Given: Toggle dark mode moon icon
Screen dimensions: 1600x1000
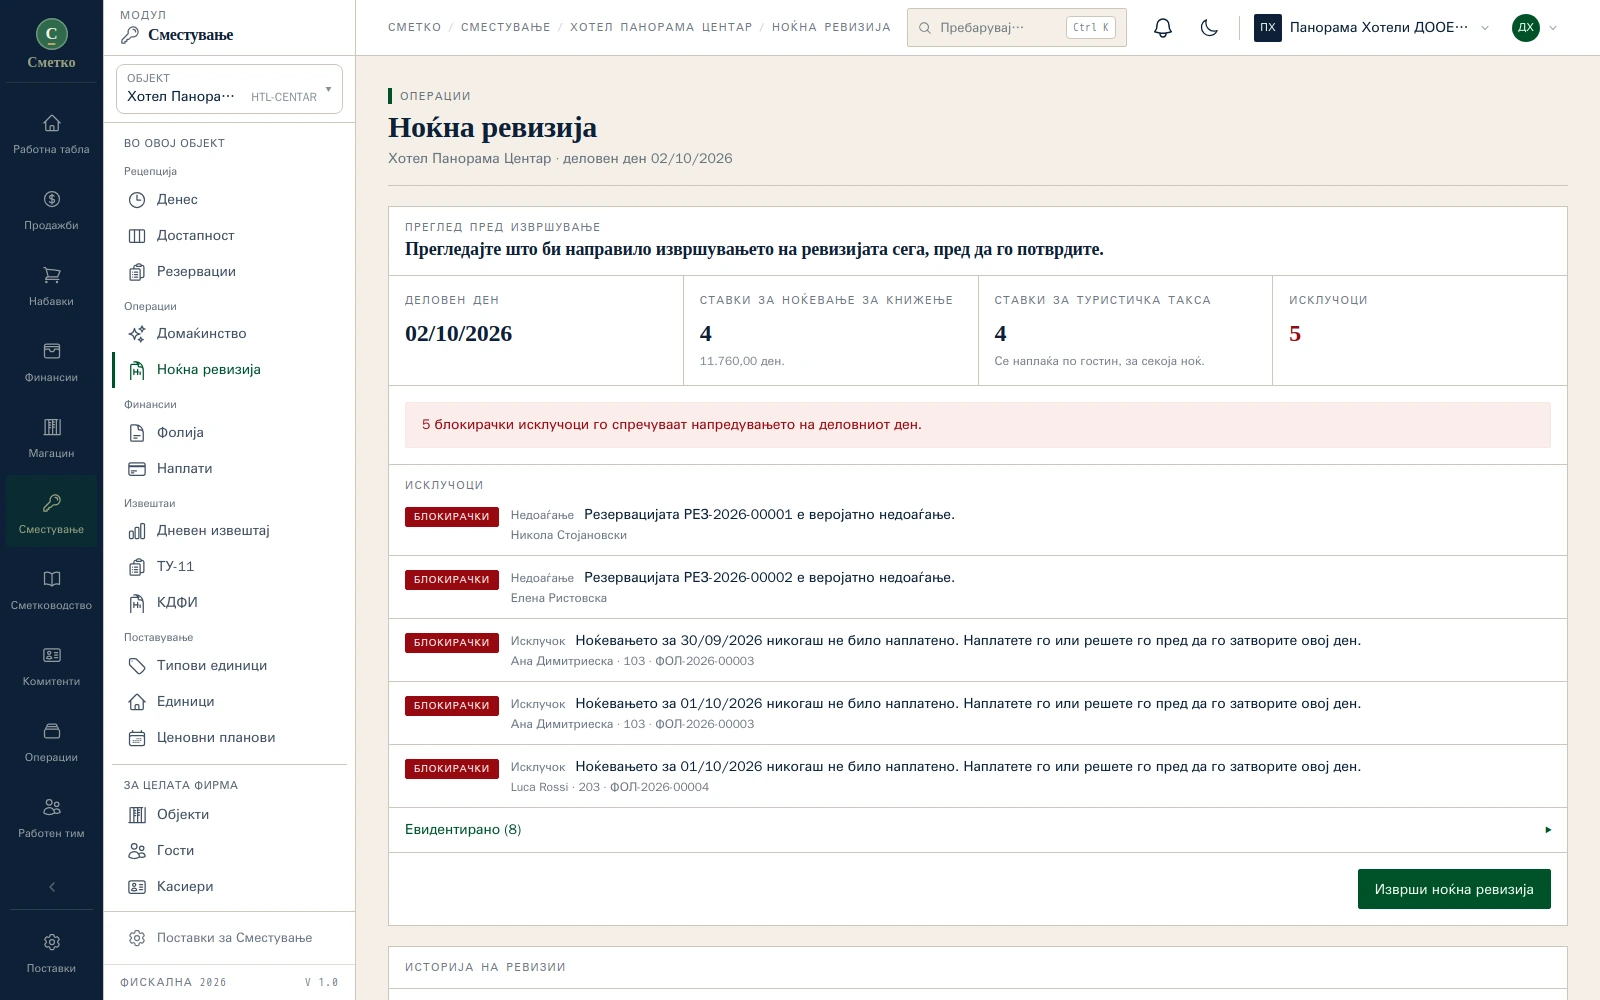Looking at the screenshot, I should coord(1209,28).
